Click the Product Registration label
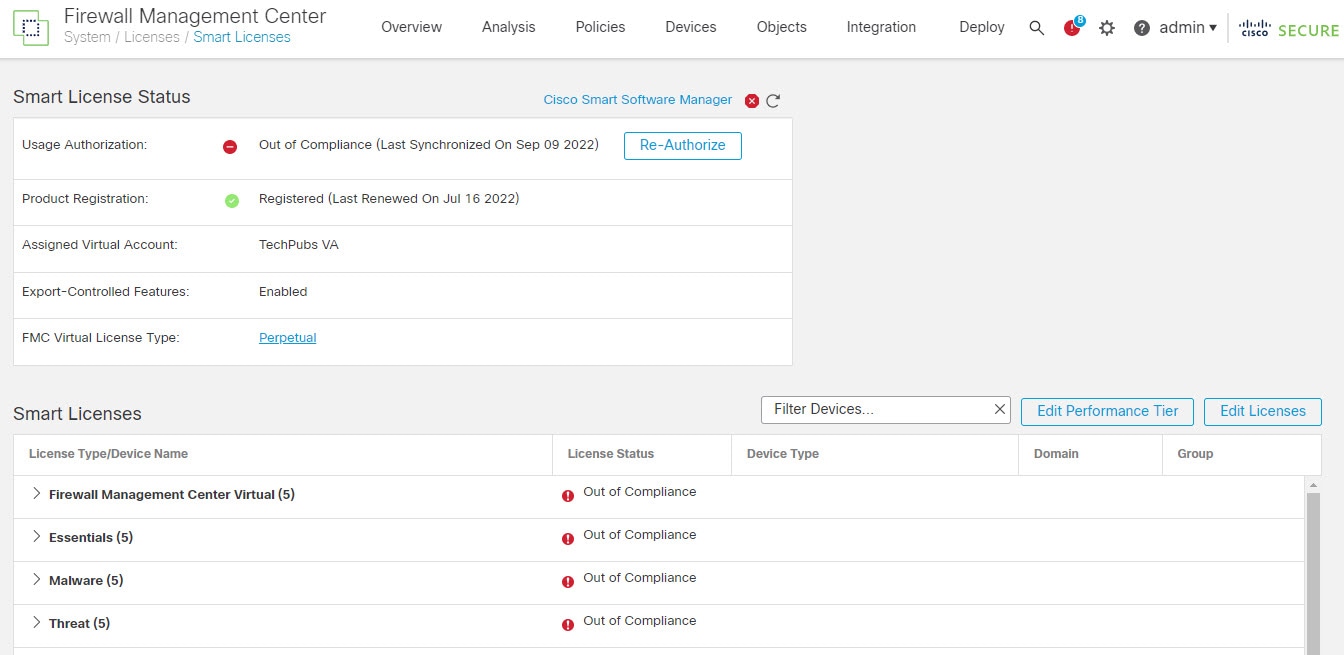The height and width of the screenshot is (655, 1344). point(85,199)
